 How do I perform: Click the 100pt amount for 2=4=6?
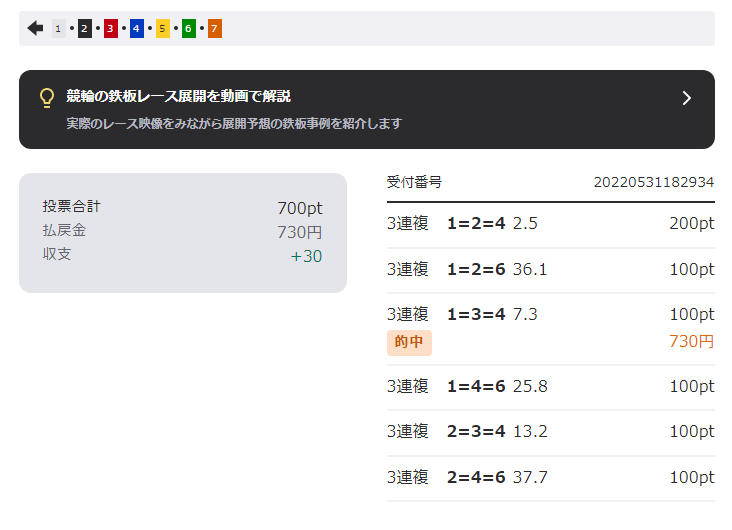[692, 477]
